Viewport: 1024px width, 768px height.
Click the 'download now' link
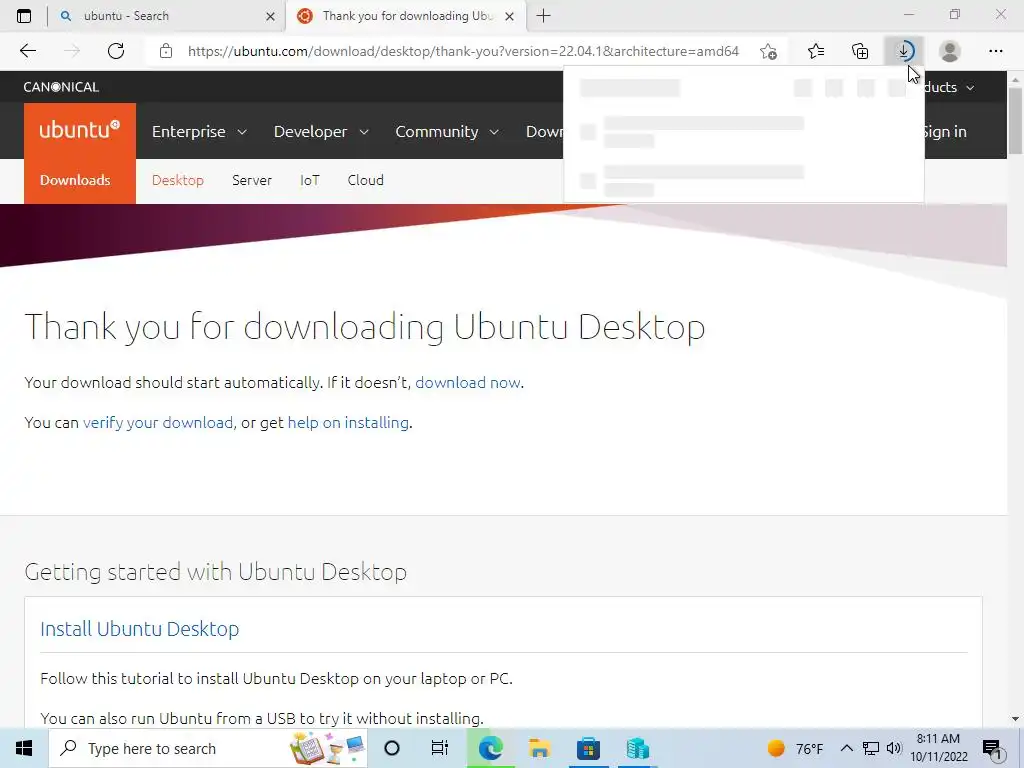pyautogui.click(x=468, y=383)
